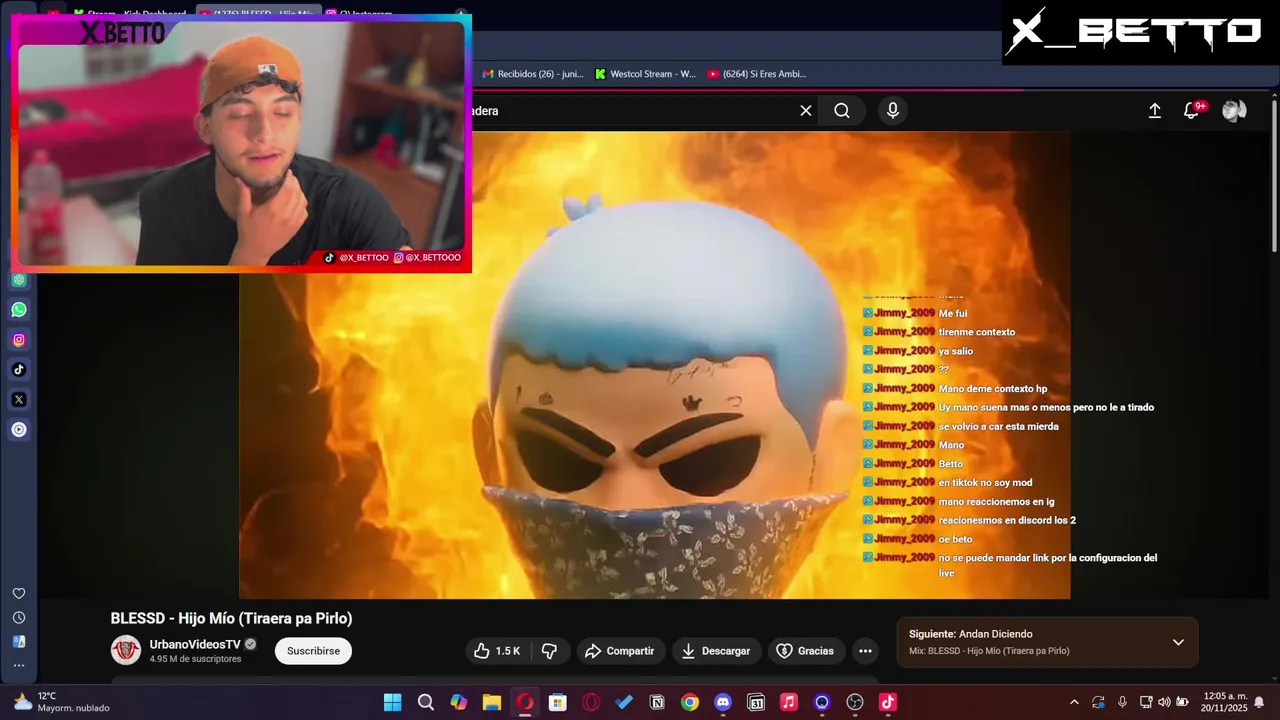Open history clock in Opera sidebar
The image size is (1280, 720).
pos(19,618)
